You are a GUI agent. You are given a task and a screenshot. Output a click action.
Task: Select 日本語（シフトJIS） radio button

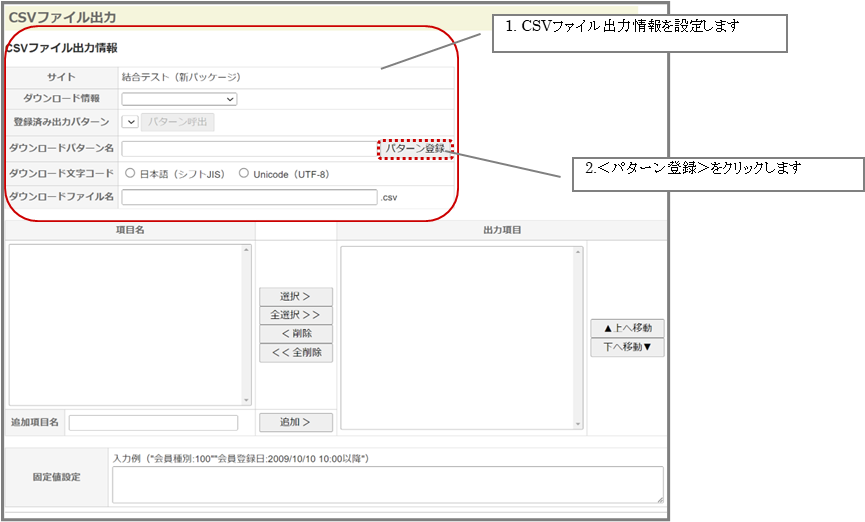130,173
